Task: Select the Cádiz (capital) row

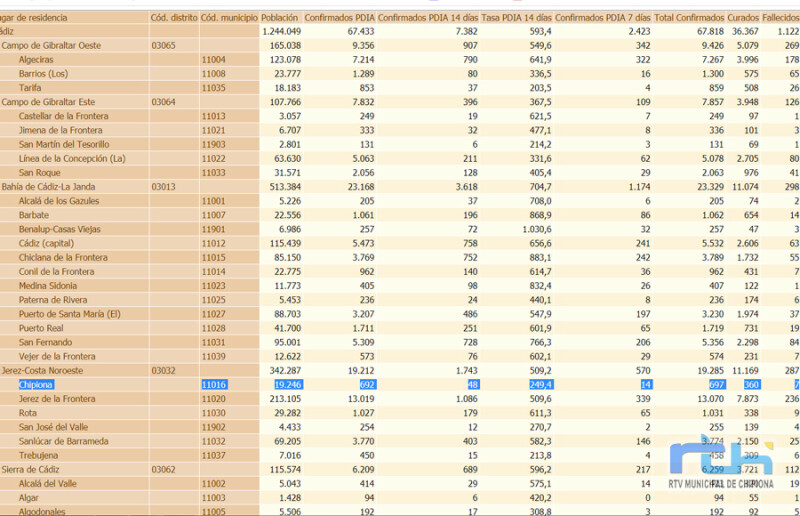Action: (400, 243)
